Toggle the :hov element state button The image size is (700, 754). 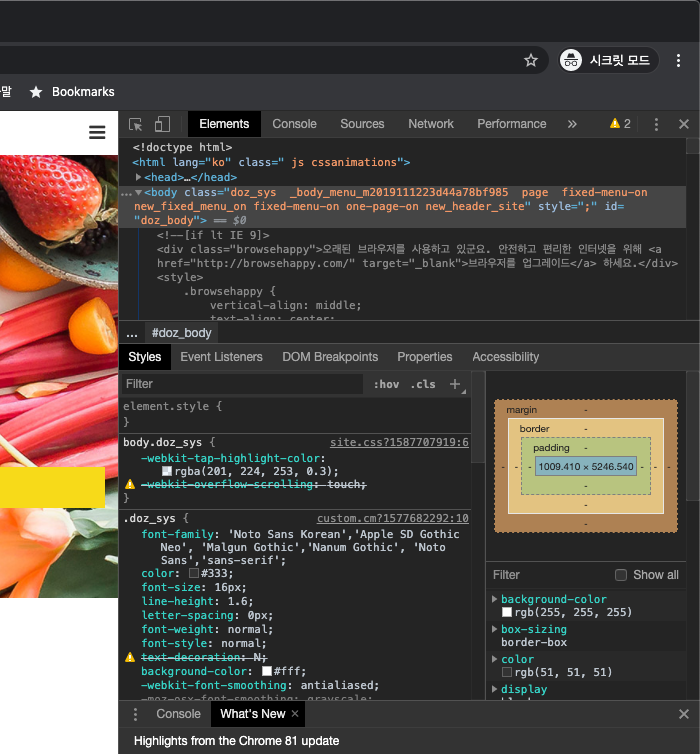click(x=386, y=384)
